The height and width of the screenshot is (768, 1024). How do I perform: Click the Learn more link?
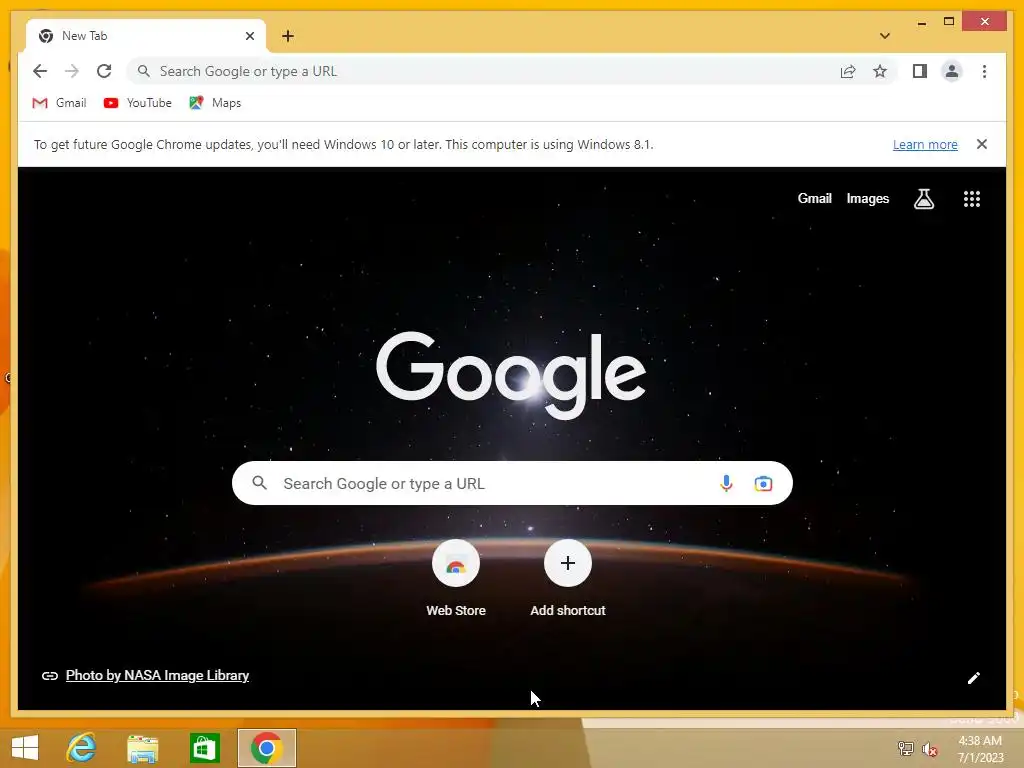[x=925, y=144]
